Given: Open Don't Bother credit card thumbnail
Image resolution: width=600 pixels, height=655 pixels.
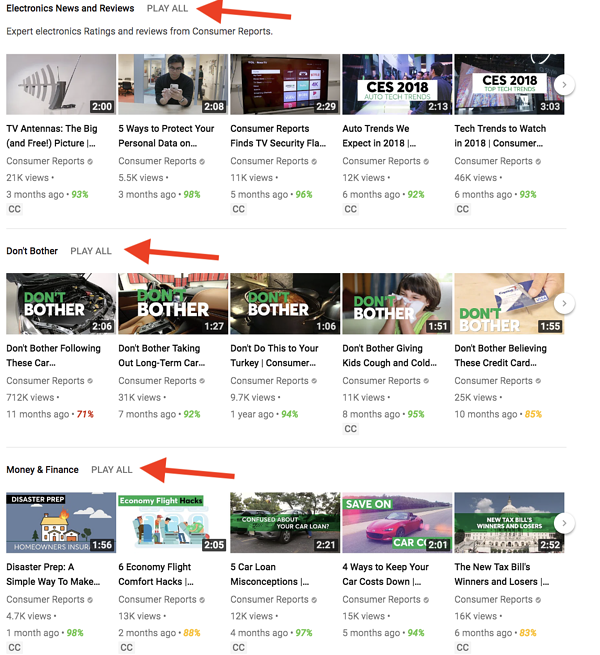Looking at the screenshot, I should point(509,304).
